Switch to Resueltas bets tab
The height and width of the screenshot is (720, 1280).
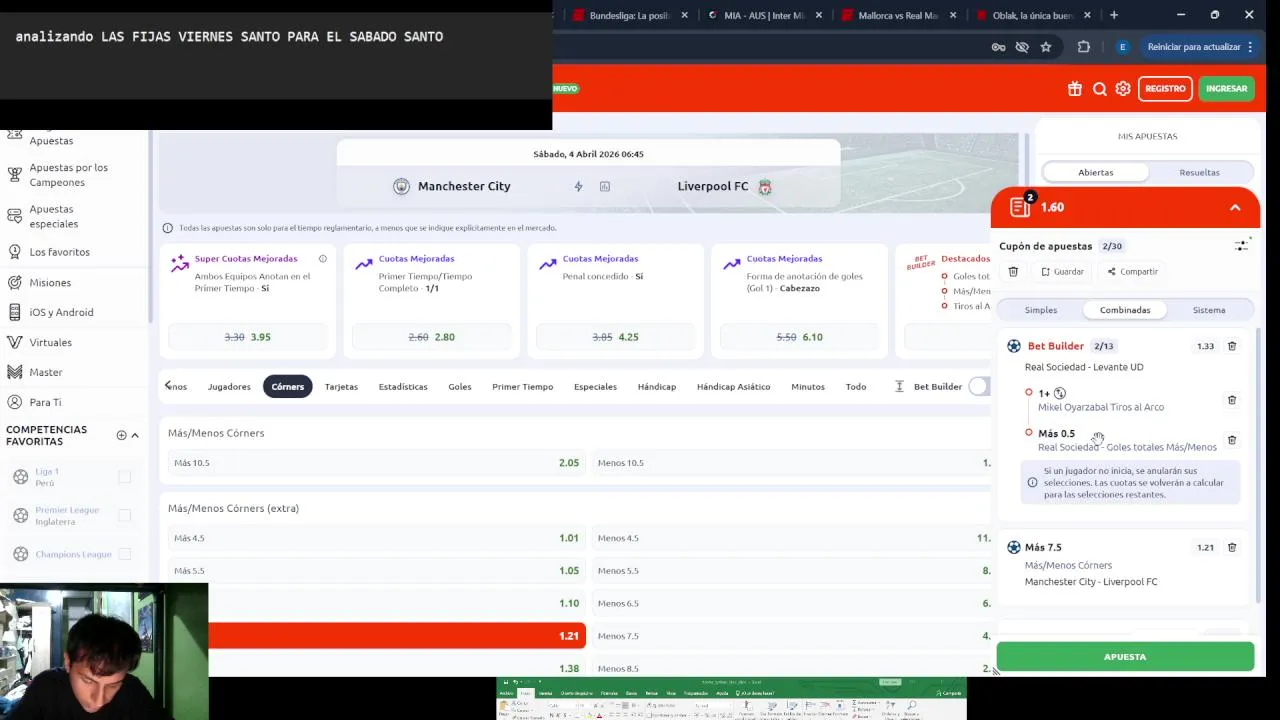click(x=1199, y=172)
